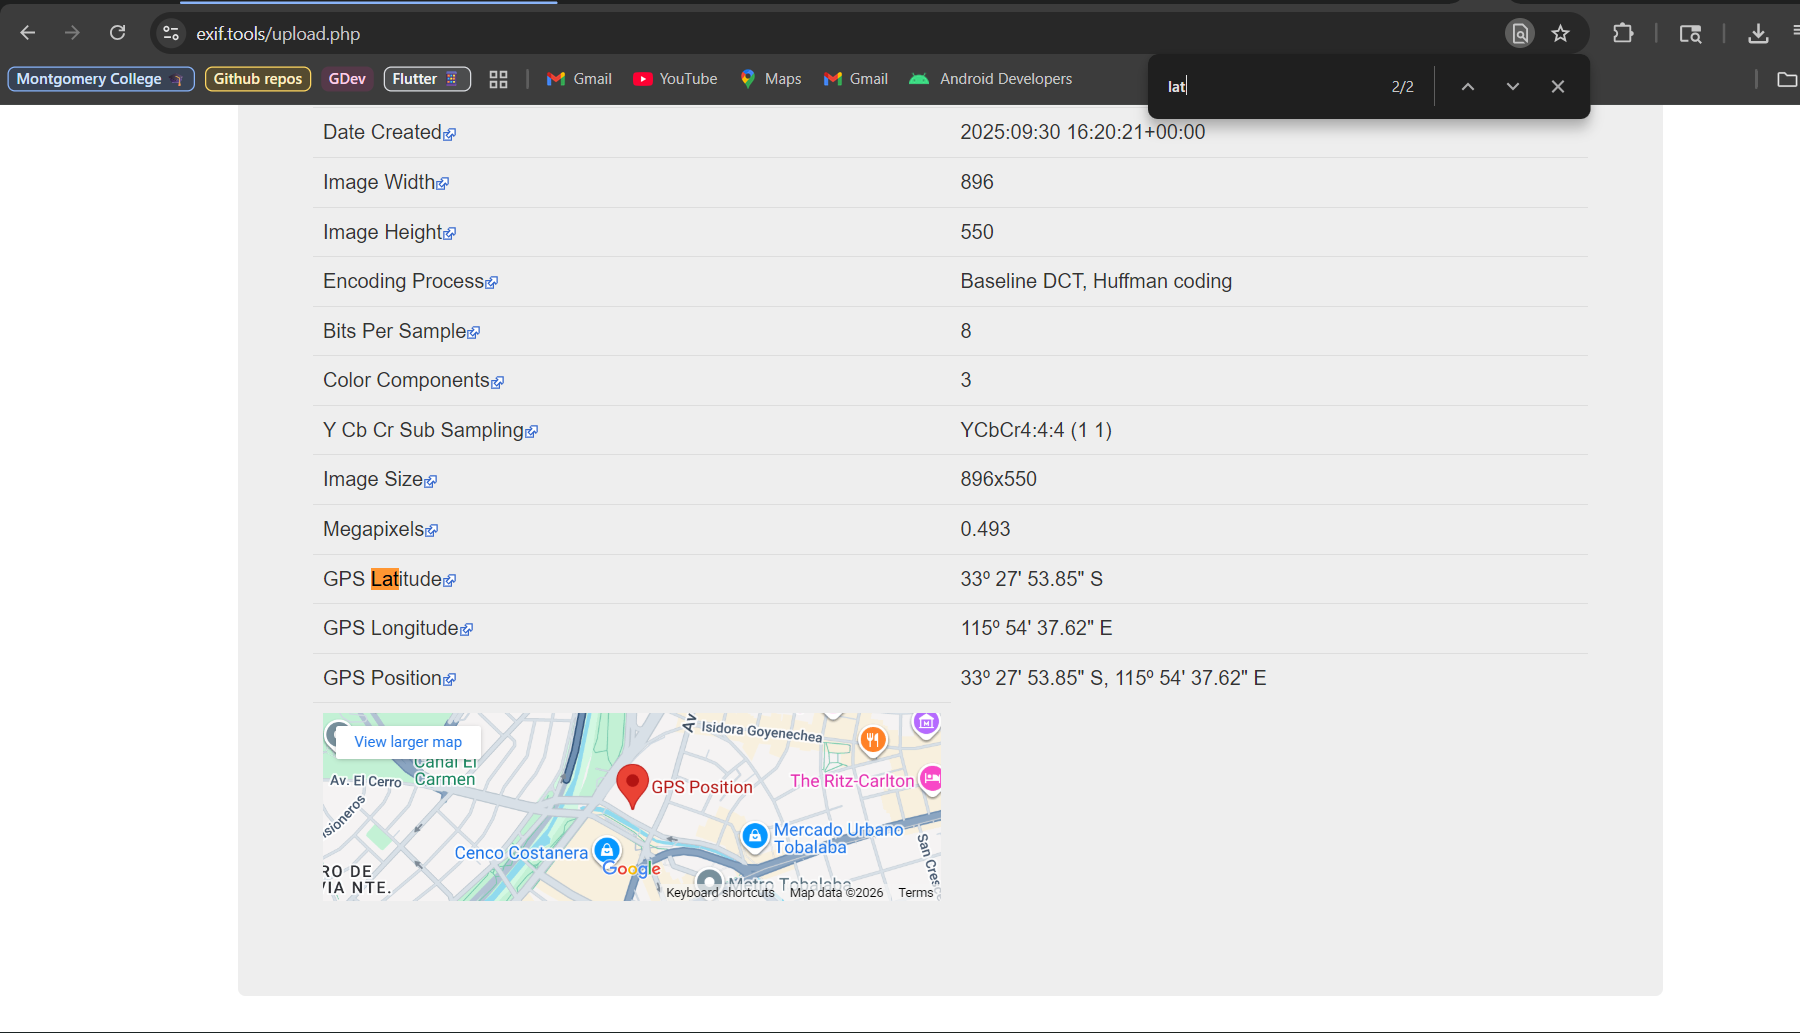This screenshot has height=1033, width=1800.
Task: Open the Maps bookmark
Action: pos(771,79)
